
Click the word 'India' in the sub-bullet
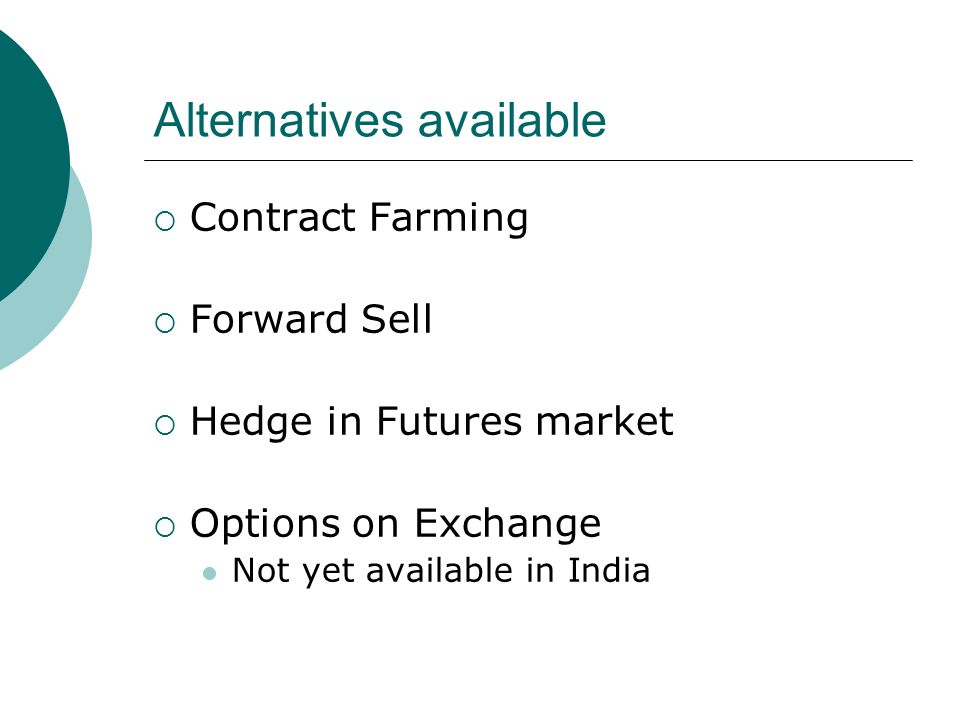(x=609, y=571)
